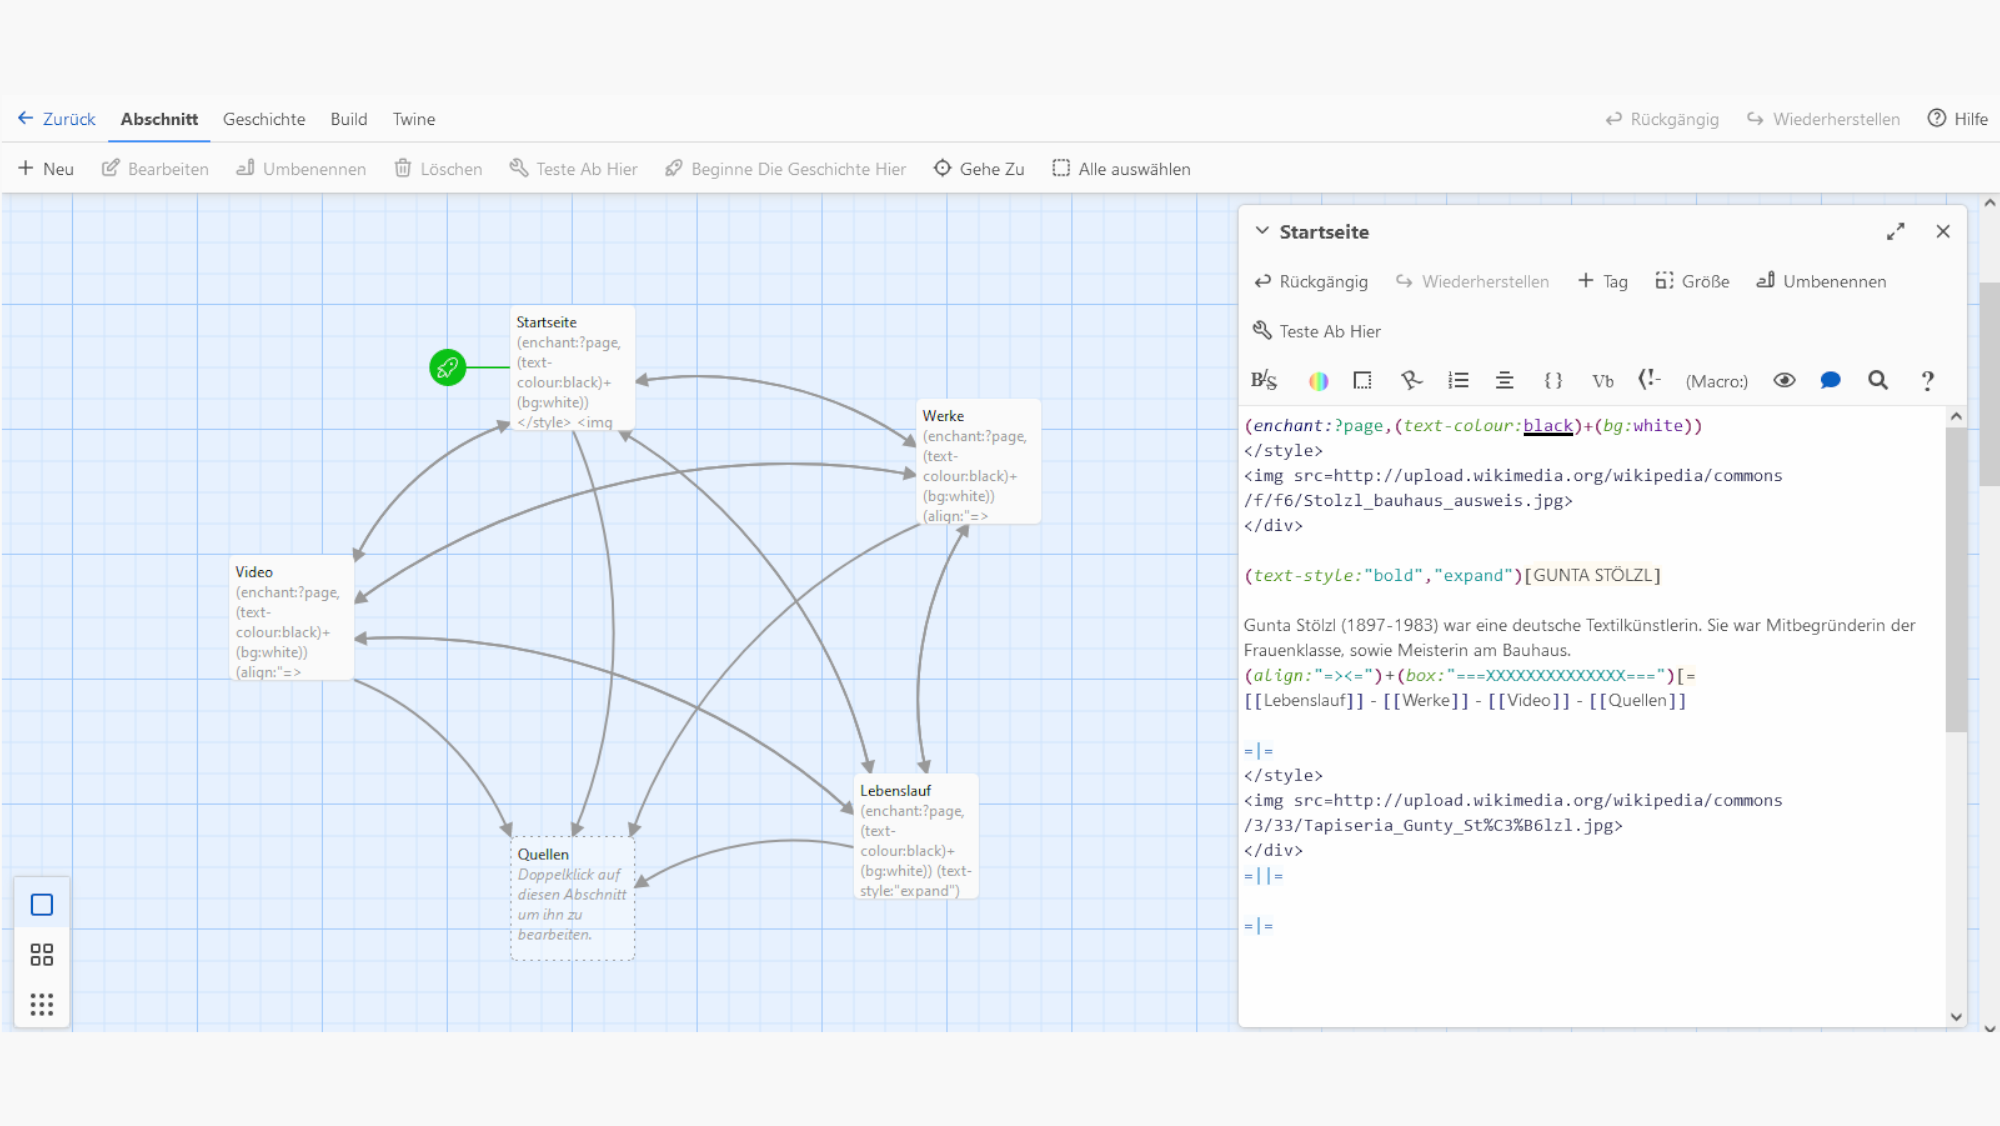Screen dimensions: 2000x1126
Task: Add a comment using the speech bubble icon
Action: [1830, 380]
